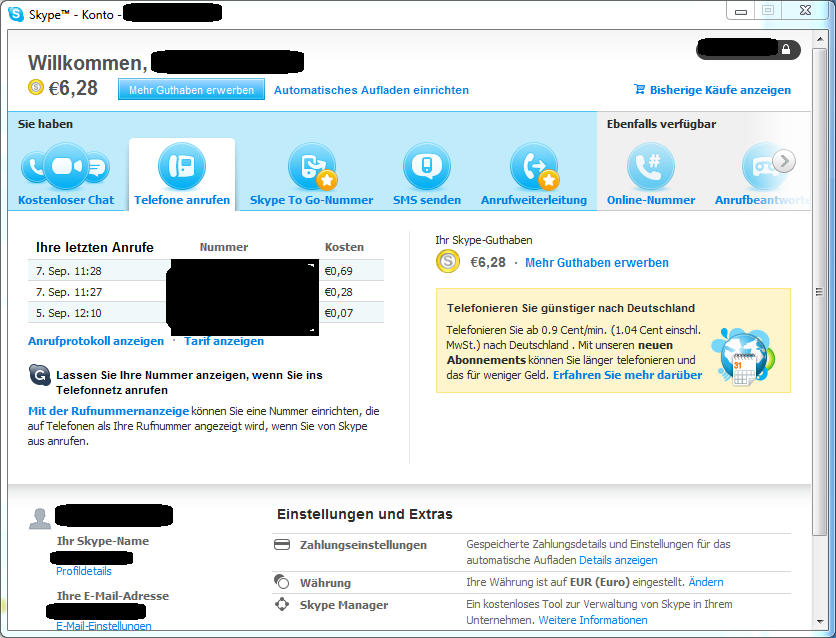Click the Profildetails link

(84, 571)
